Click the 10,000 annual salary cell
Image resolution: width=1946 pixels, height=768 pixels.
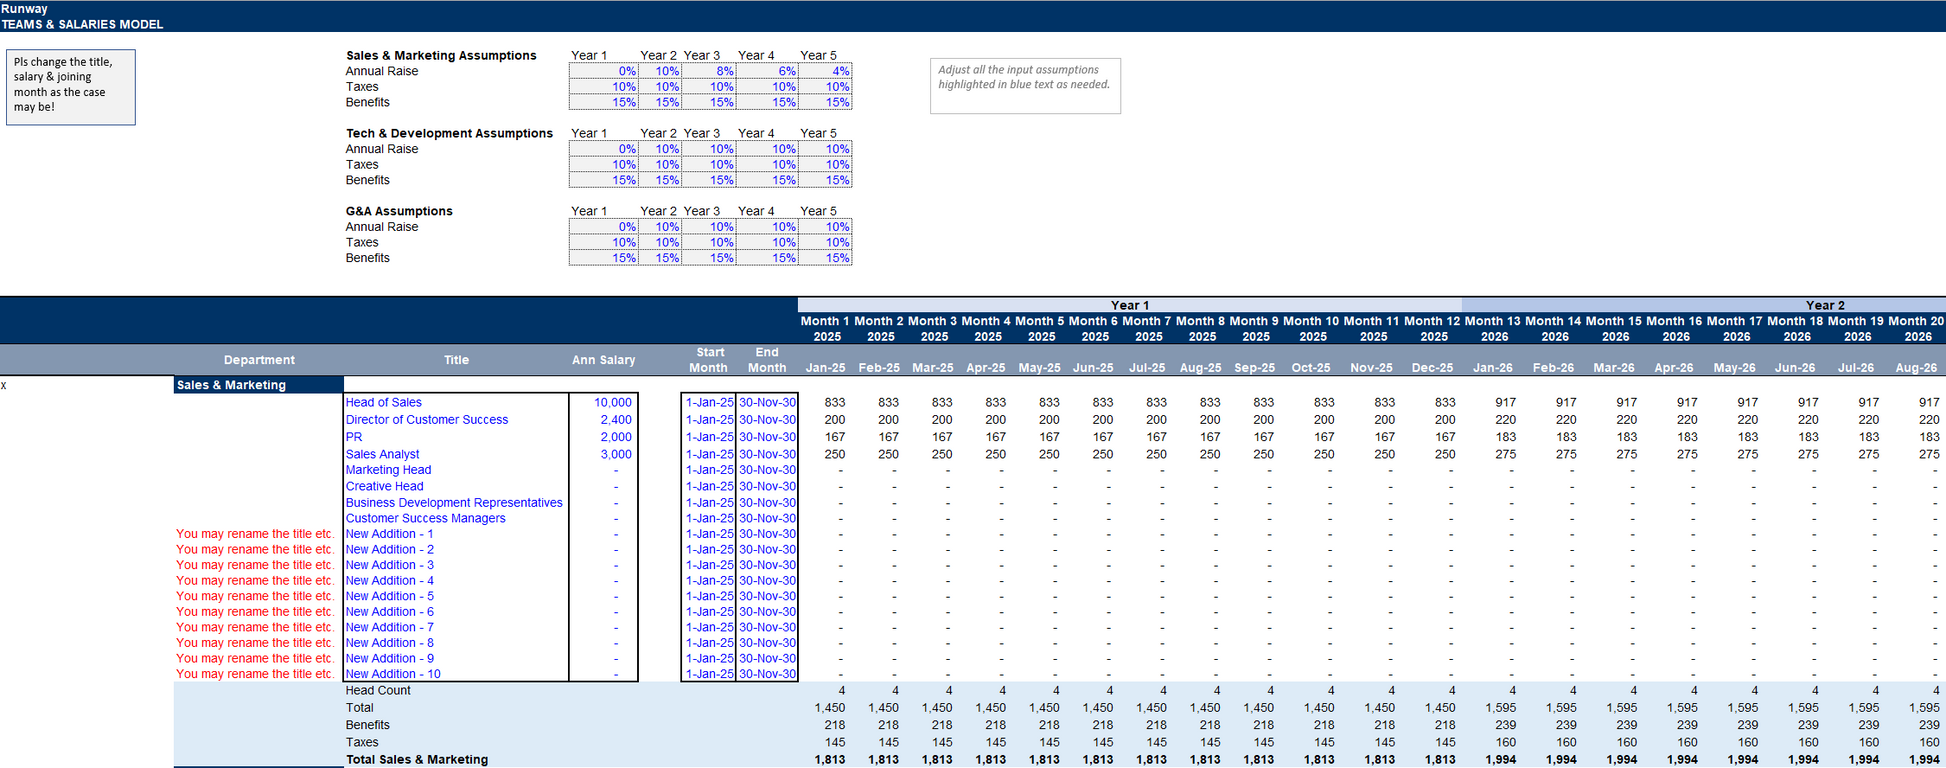[x=612, y=402]
